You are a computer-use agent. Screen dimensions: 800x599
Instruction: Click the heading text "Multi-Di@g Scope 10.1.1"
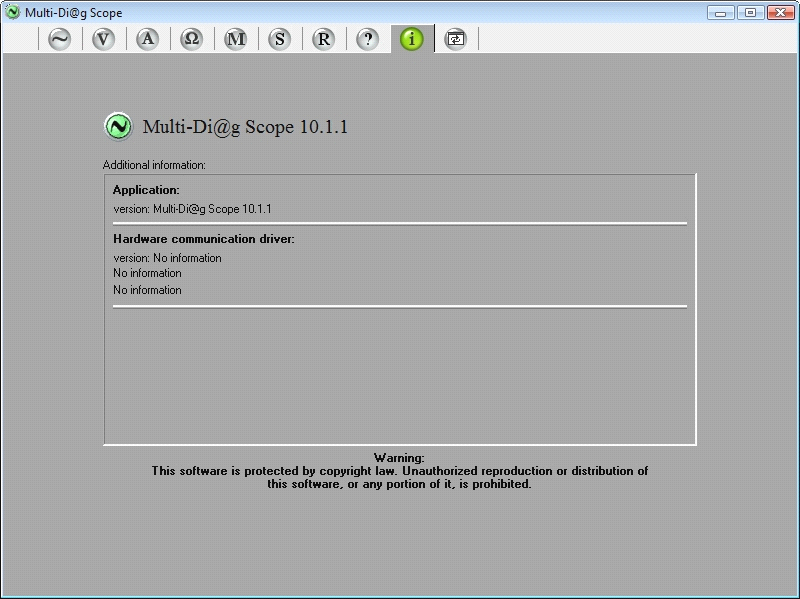(x=245, y=127)
